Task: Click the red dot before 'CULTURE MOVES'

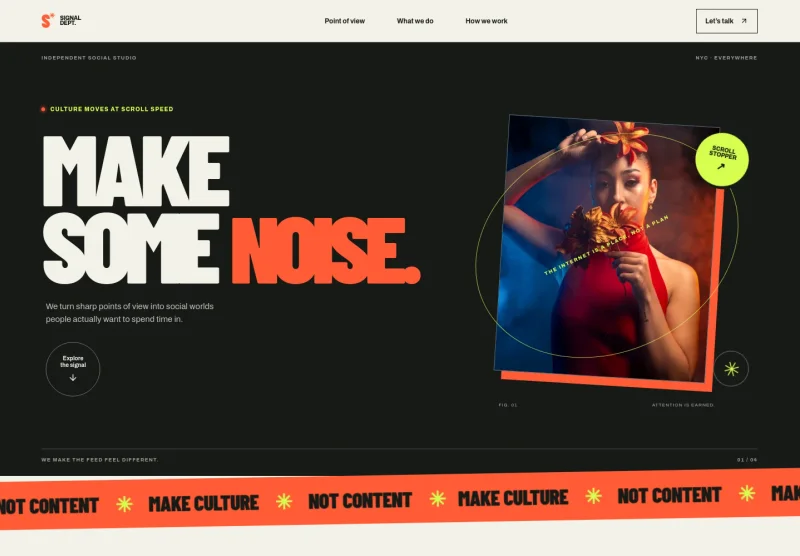Action: (43, 109)
